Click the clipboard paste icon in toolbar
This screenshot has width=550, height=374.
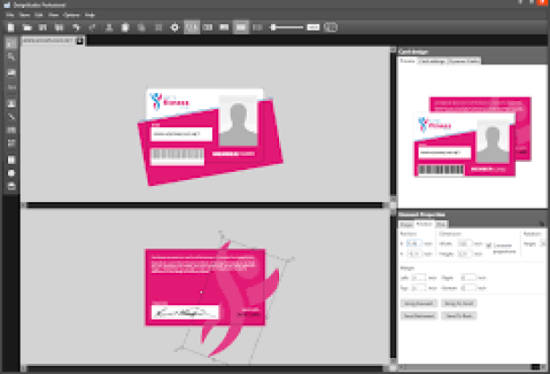125,27
